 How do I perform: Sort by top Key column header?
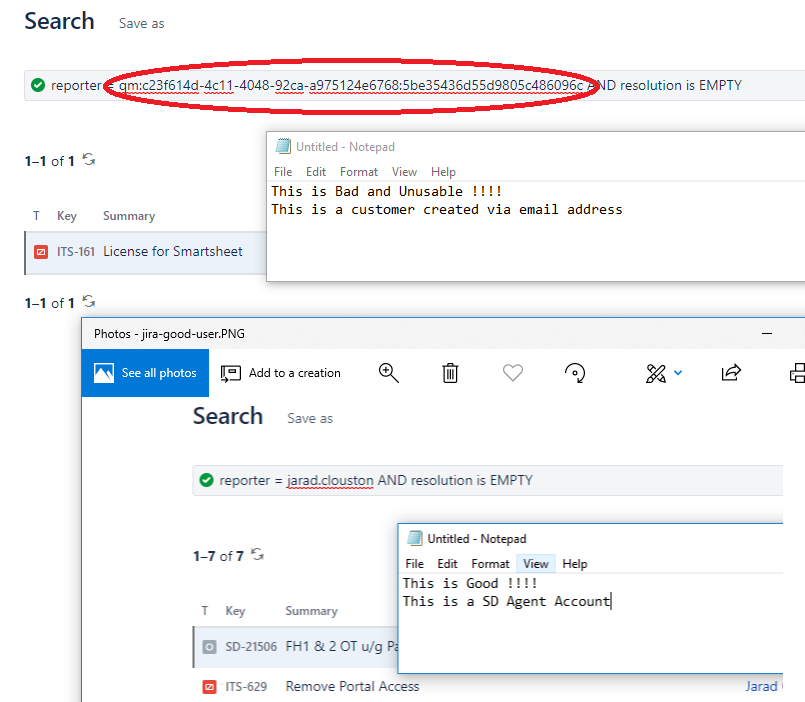point(67,216)
